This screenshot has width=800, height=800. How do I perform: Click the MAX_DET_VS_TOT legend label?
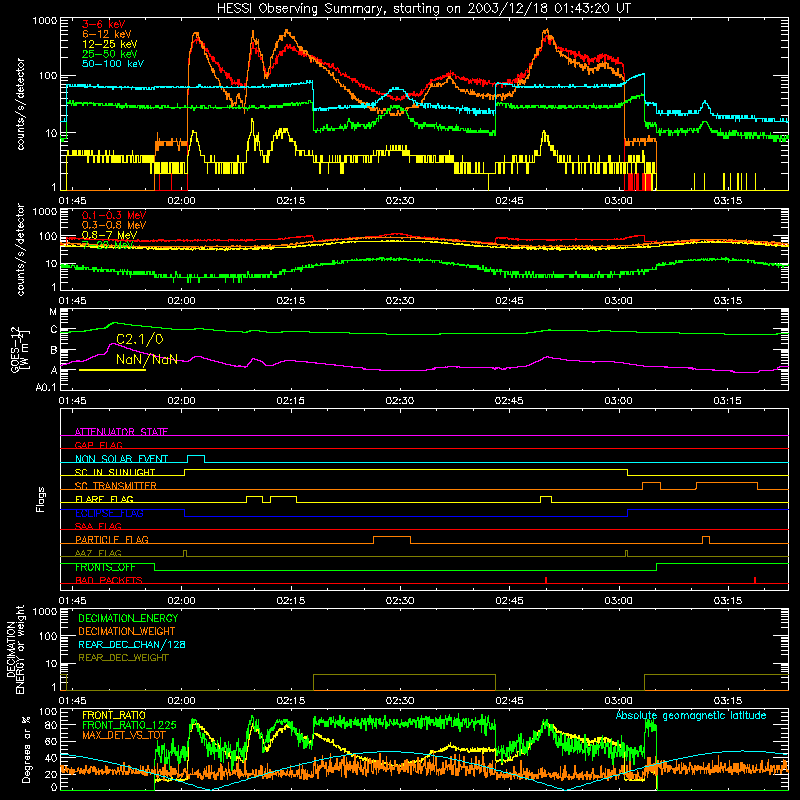pyautogui.click(x=124, y=735)
